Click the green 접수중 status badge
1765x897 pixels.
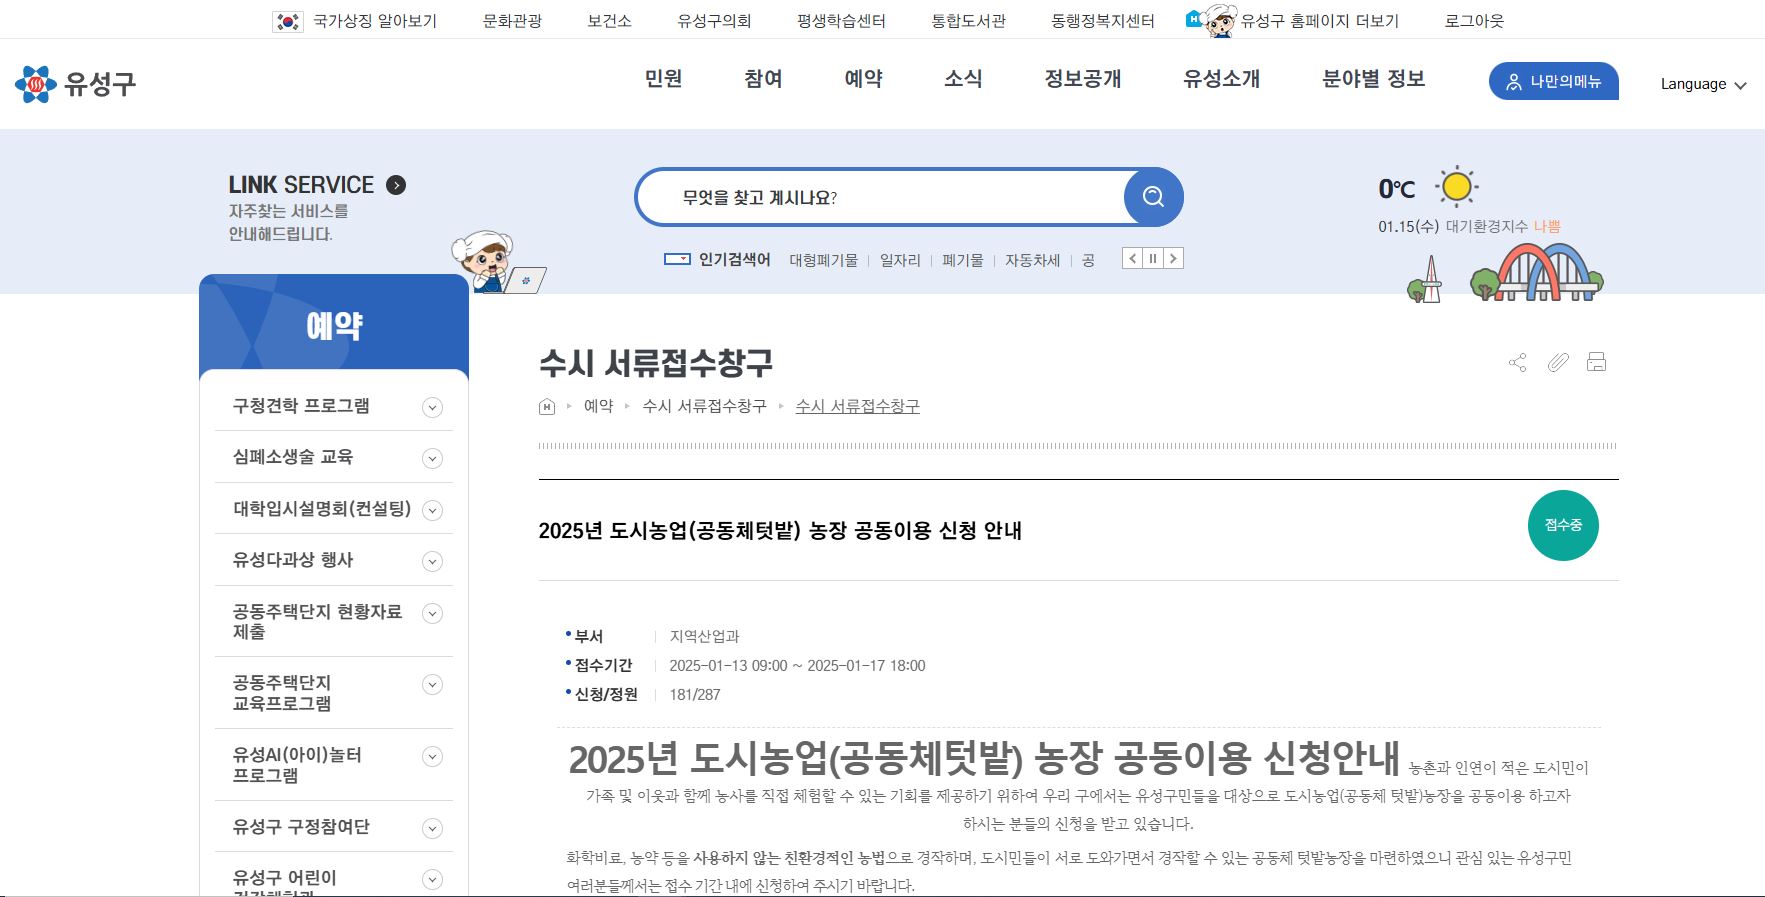(x=1563, y=525)
